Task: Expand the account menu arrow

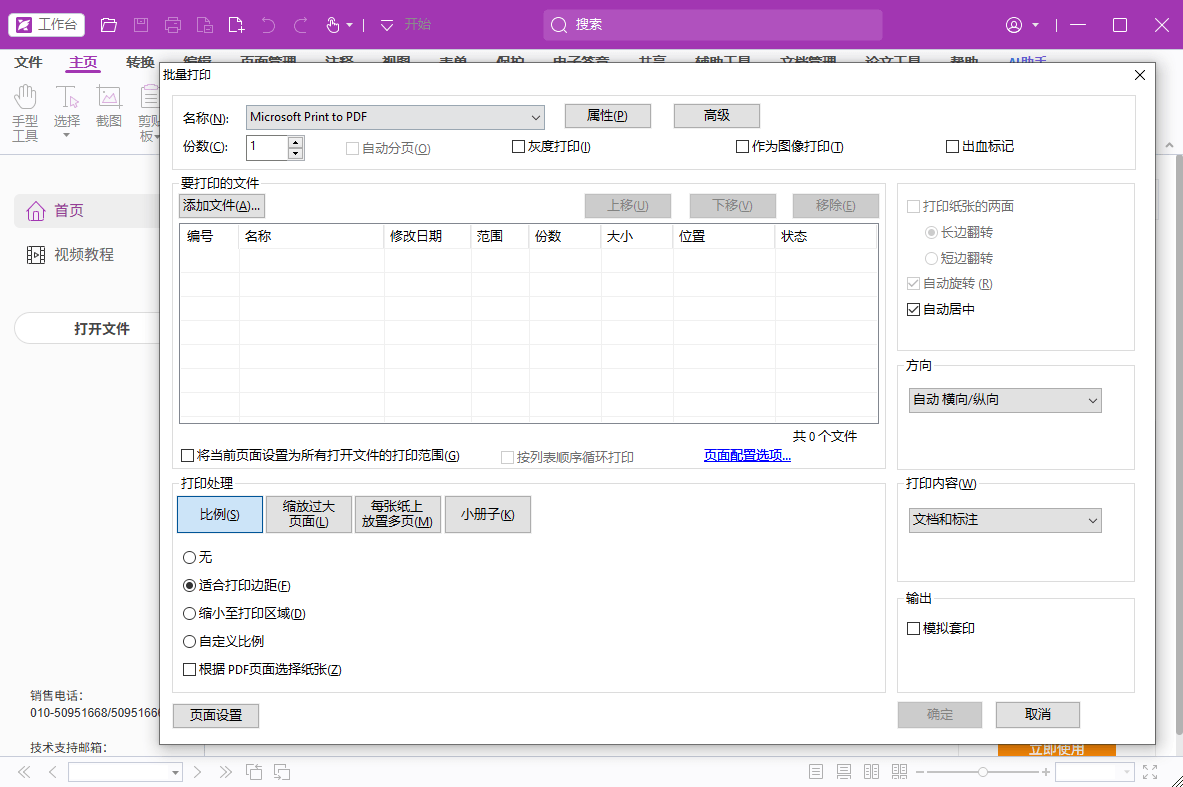Action: coord(1035,25)
